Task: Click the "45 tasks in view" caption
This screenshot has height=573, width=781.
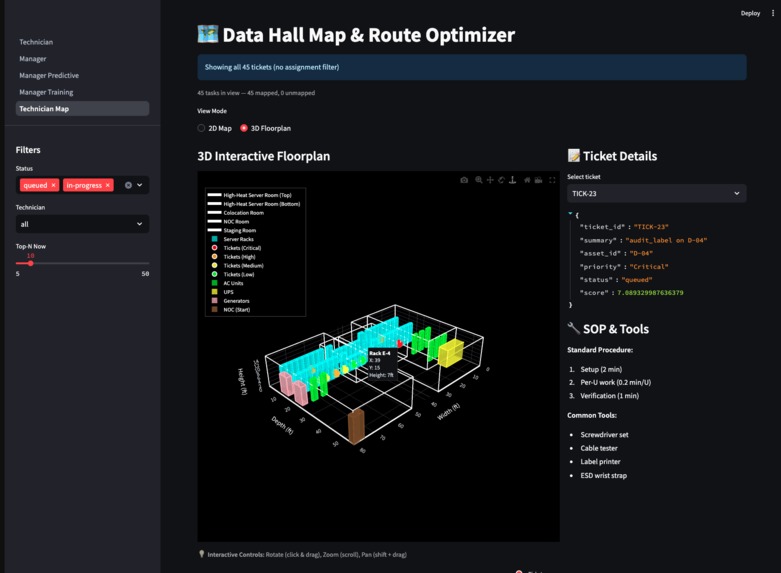Action: click(256, 93)
